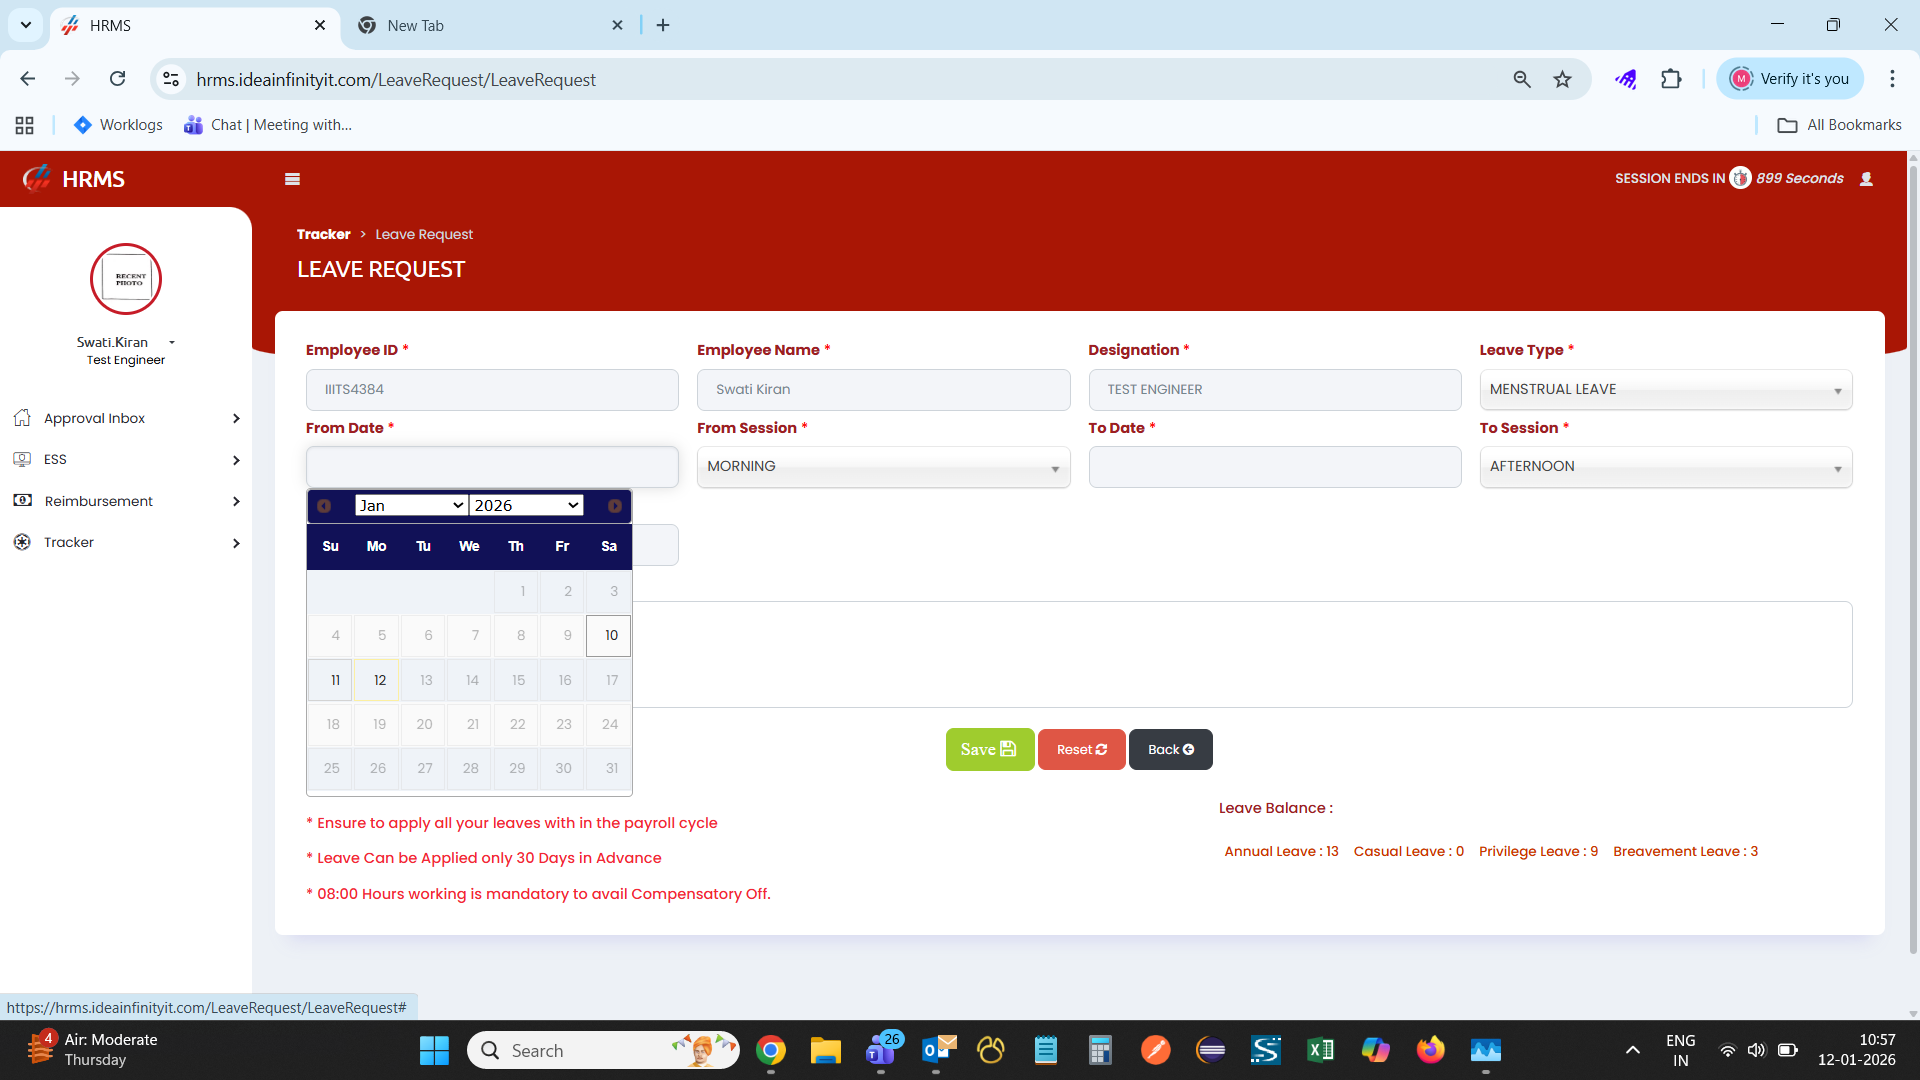Click the user profile icon near session timer
Screen dimensions: 1920x1080
click(x=1866, y=179)
